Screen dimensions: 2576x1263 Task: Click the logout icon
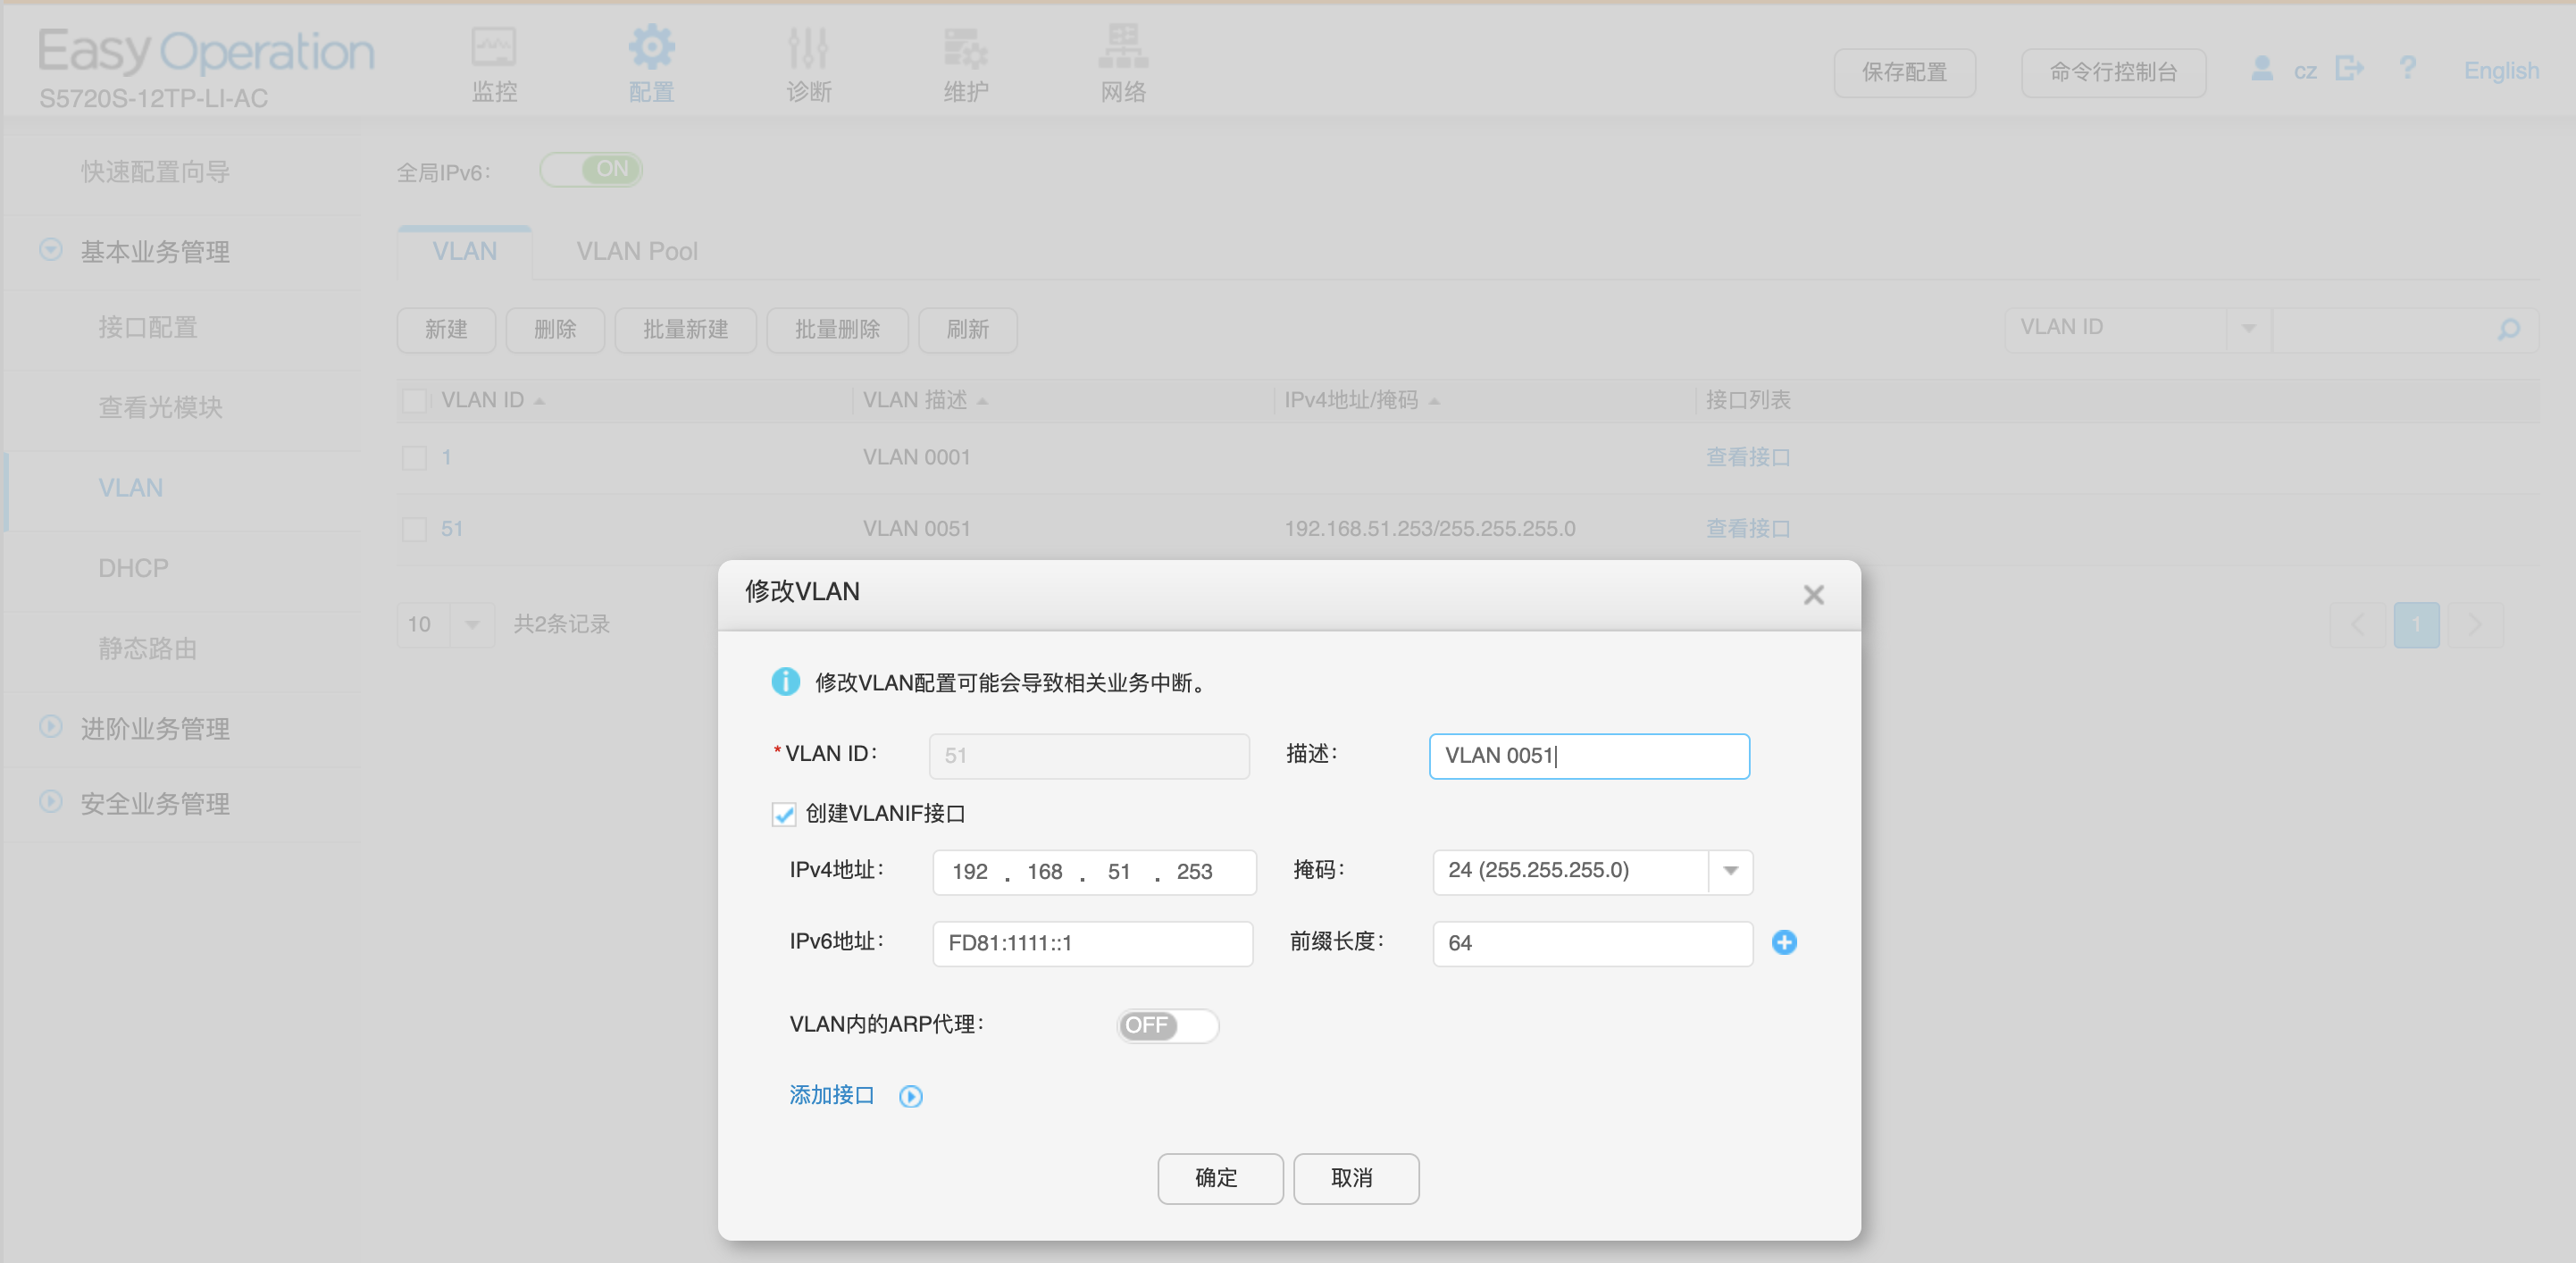[2350, 69]
